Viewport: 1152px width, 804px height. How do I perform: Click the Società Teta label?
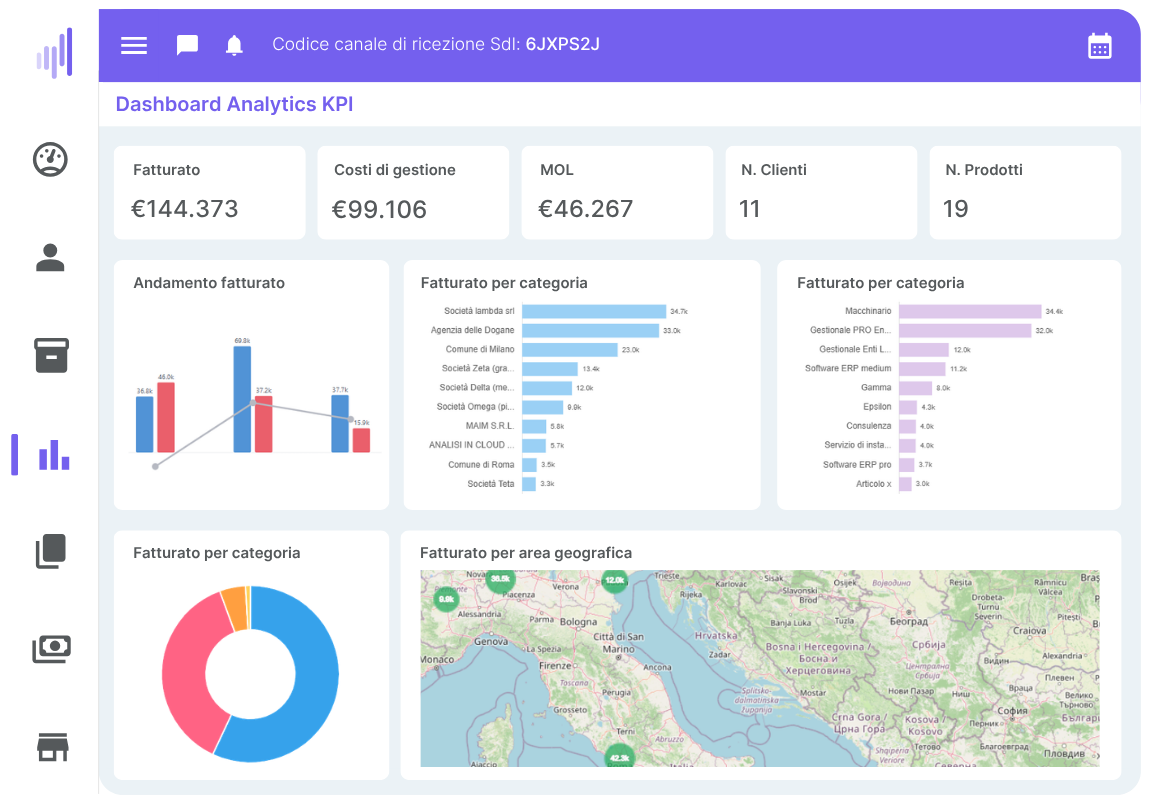click(x=491, y=484)
